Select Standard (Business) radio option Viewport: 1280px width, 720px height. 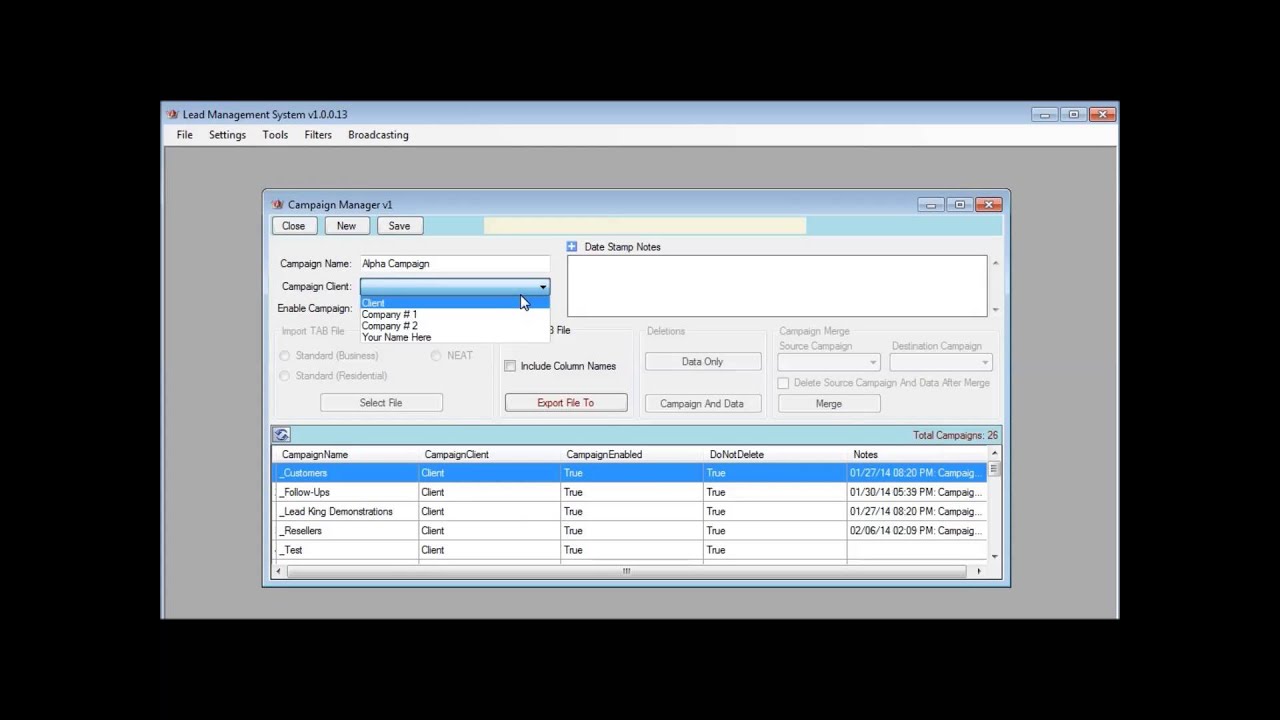(x=285, y=356)
